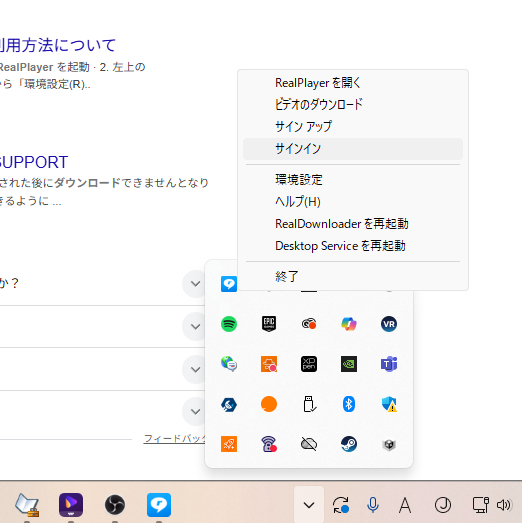The width and height of the screenshot is (522, 523).
Task: Open the Creative Cloud tray icon
Action: 309,324
